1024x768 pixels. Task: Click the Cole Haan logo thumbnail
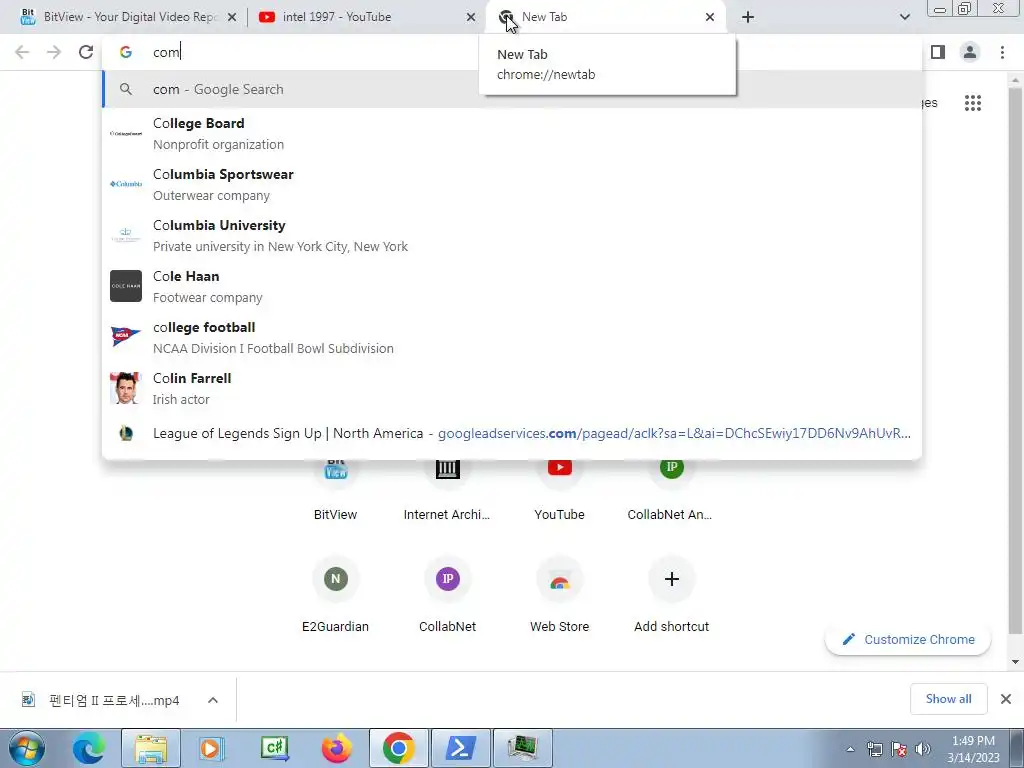pos(125,286)
